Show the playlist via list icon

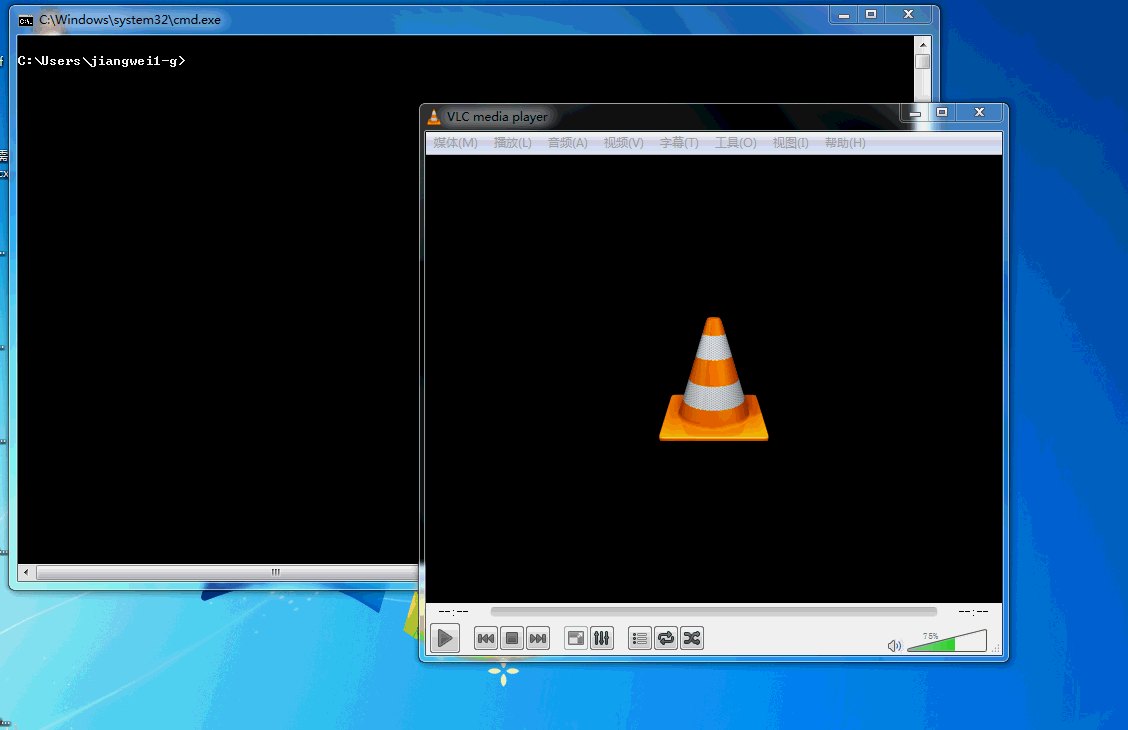(640, 638)
